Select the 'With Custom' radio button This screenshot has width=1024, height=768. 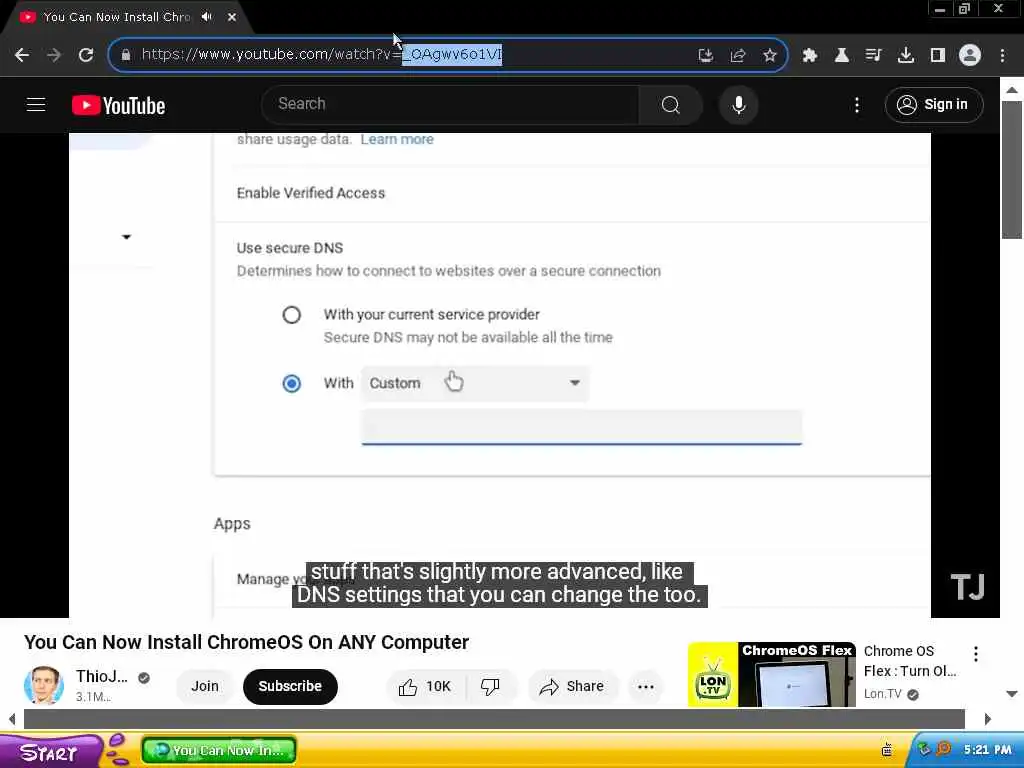[x=291, y=383]
